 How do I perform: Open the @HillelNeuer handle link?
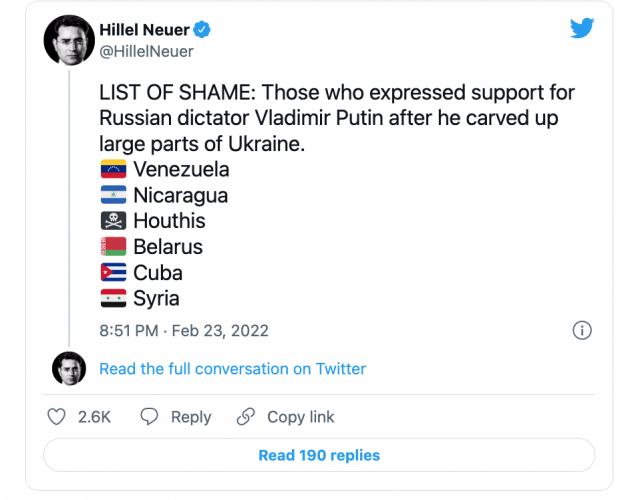pyautogui.click(x=146, y=51)
